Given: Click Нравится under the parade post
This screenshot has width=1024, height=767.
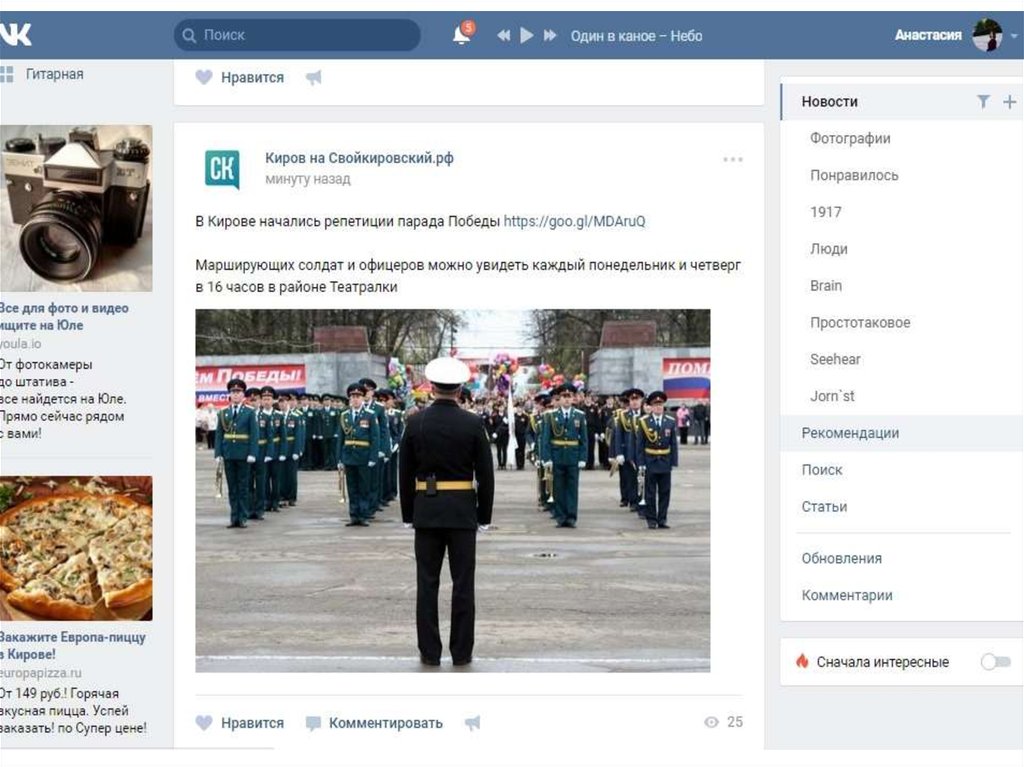Looking at the screenshot, I should pyautogui.click(x=252, y=723).
